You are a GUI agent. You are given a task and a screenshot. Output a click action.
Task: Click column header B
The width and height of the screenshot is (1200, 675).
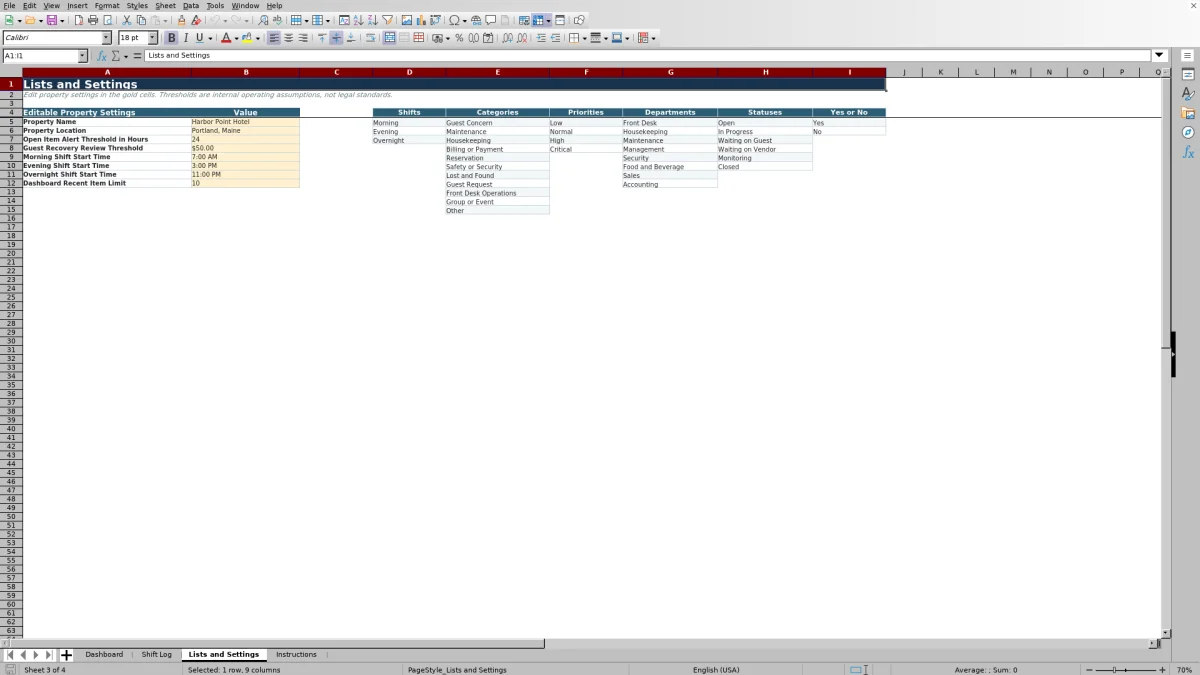[x=245, y=72]
